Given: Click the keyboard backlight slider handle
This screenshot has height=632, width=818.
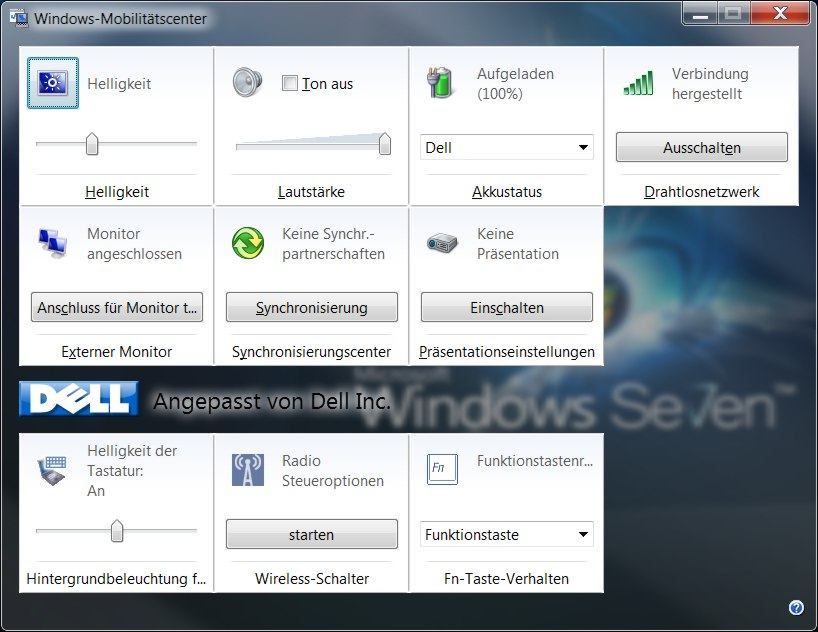Looking at the screenshot, I should 117,531.
